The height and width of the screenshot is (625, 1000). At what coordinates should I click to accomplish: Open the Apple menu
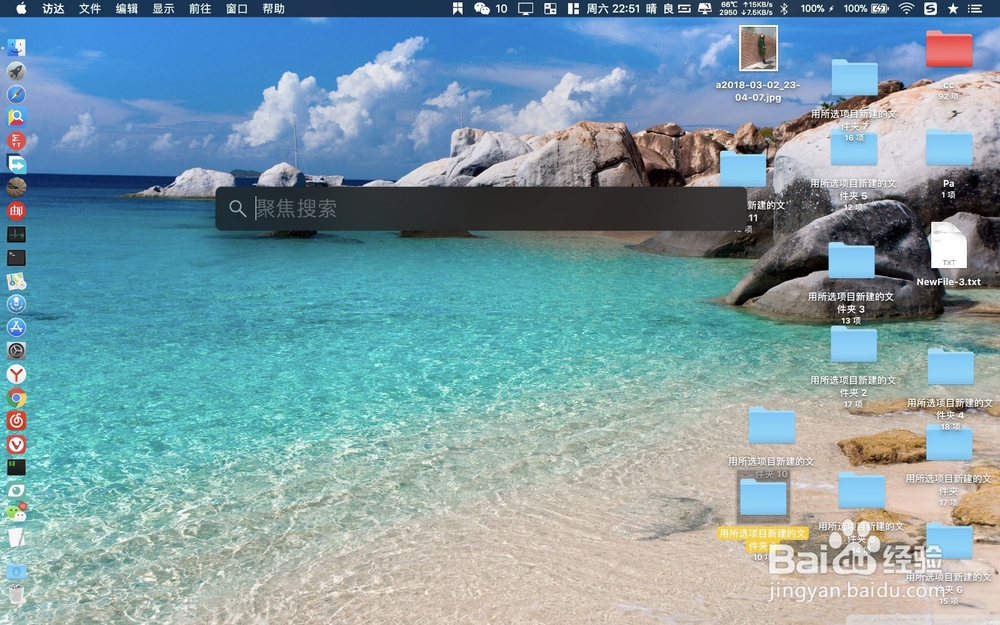click(21, 8)
